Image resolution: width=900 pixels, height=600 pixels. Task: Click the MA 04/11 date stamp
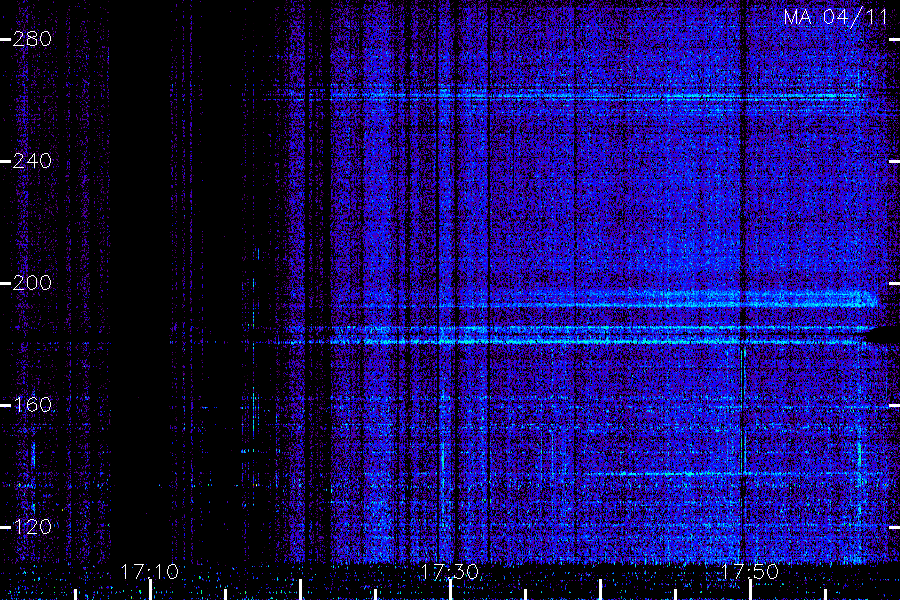836,17
